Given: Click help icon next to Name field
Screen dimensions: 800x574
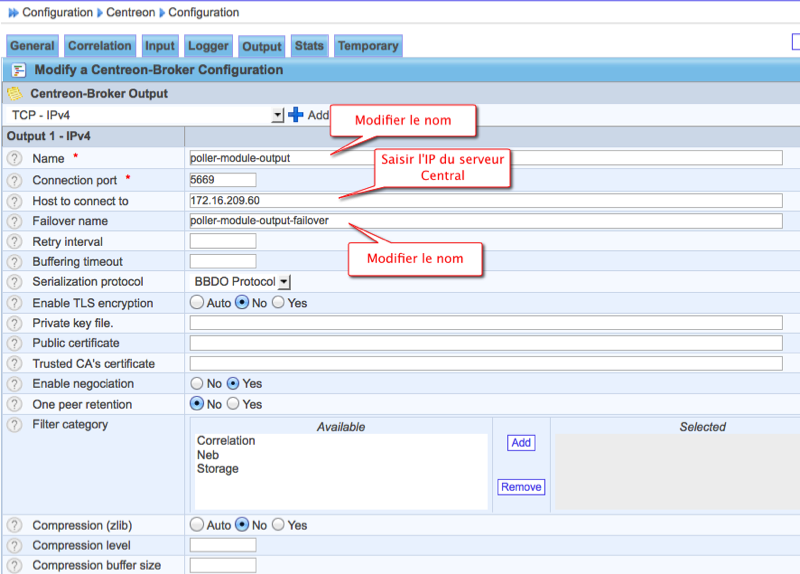Looking at the screenshot, I should tap(15, 158).
